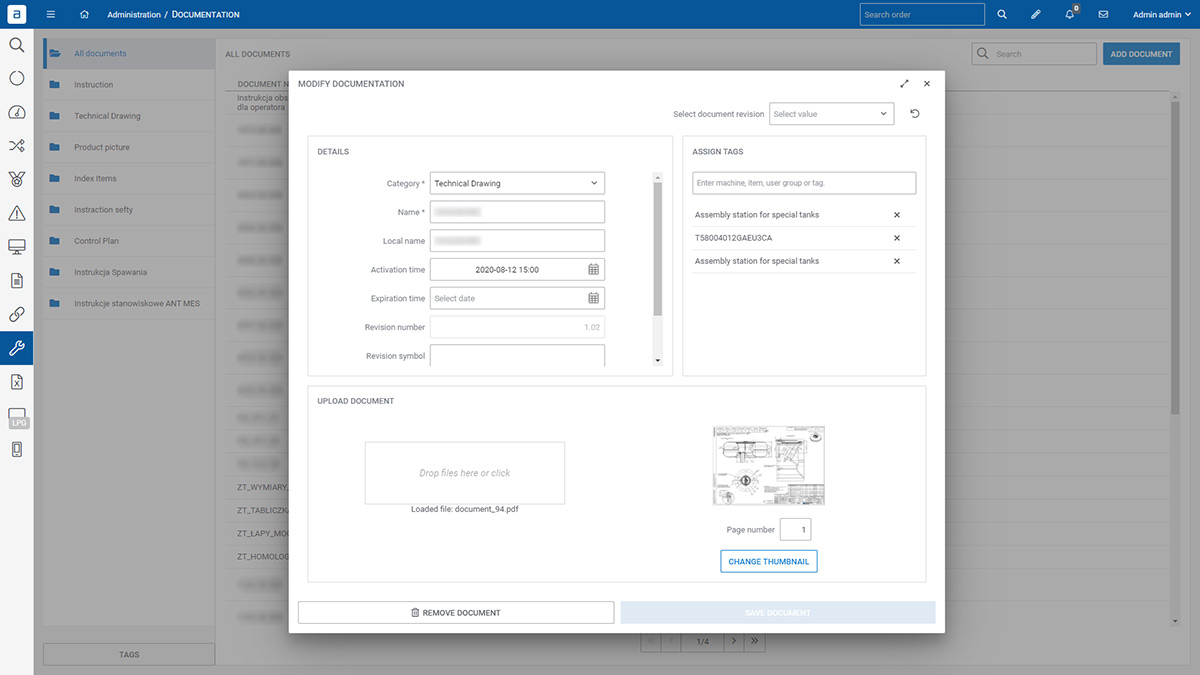This screenshot has height=675, width=1200.
Task: Click the pencil edit icon in header
Action: click(1036, 14)
